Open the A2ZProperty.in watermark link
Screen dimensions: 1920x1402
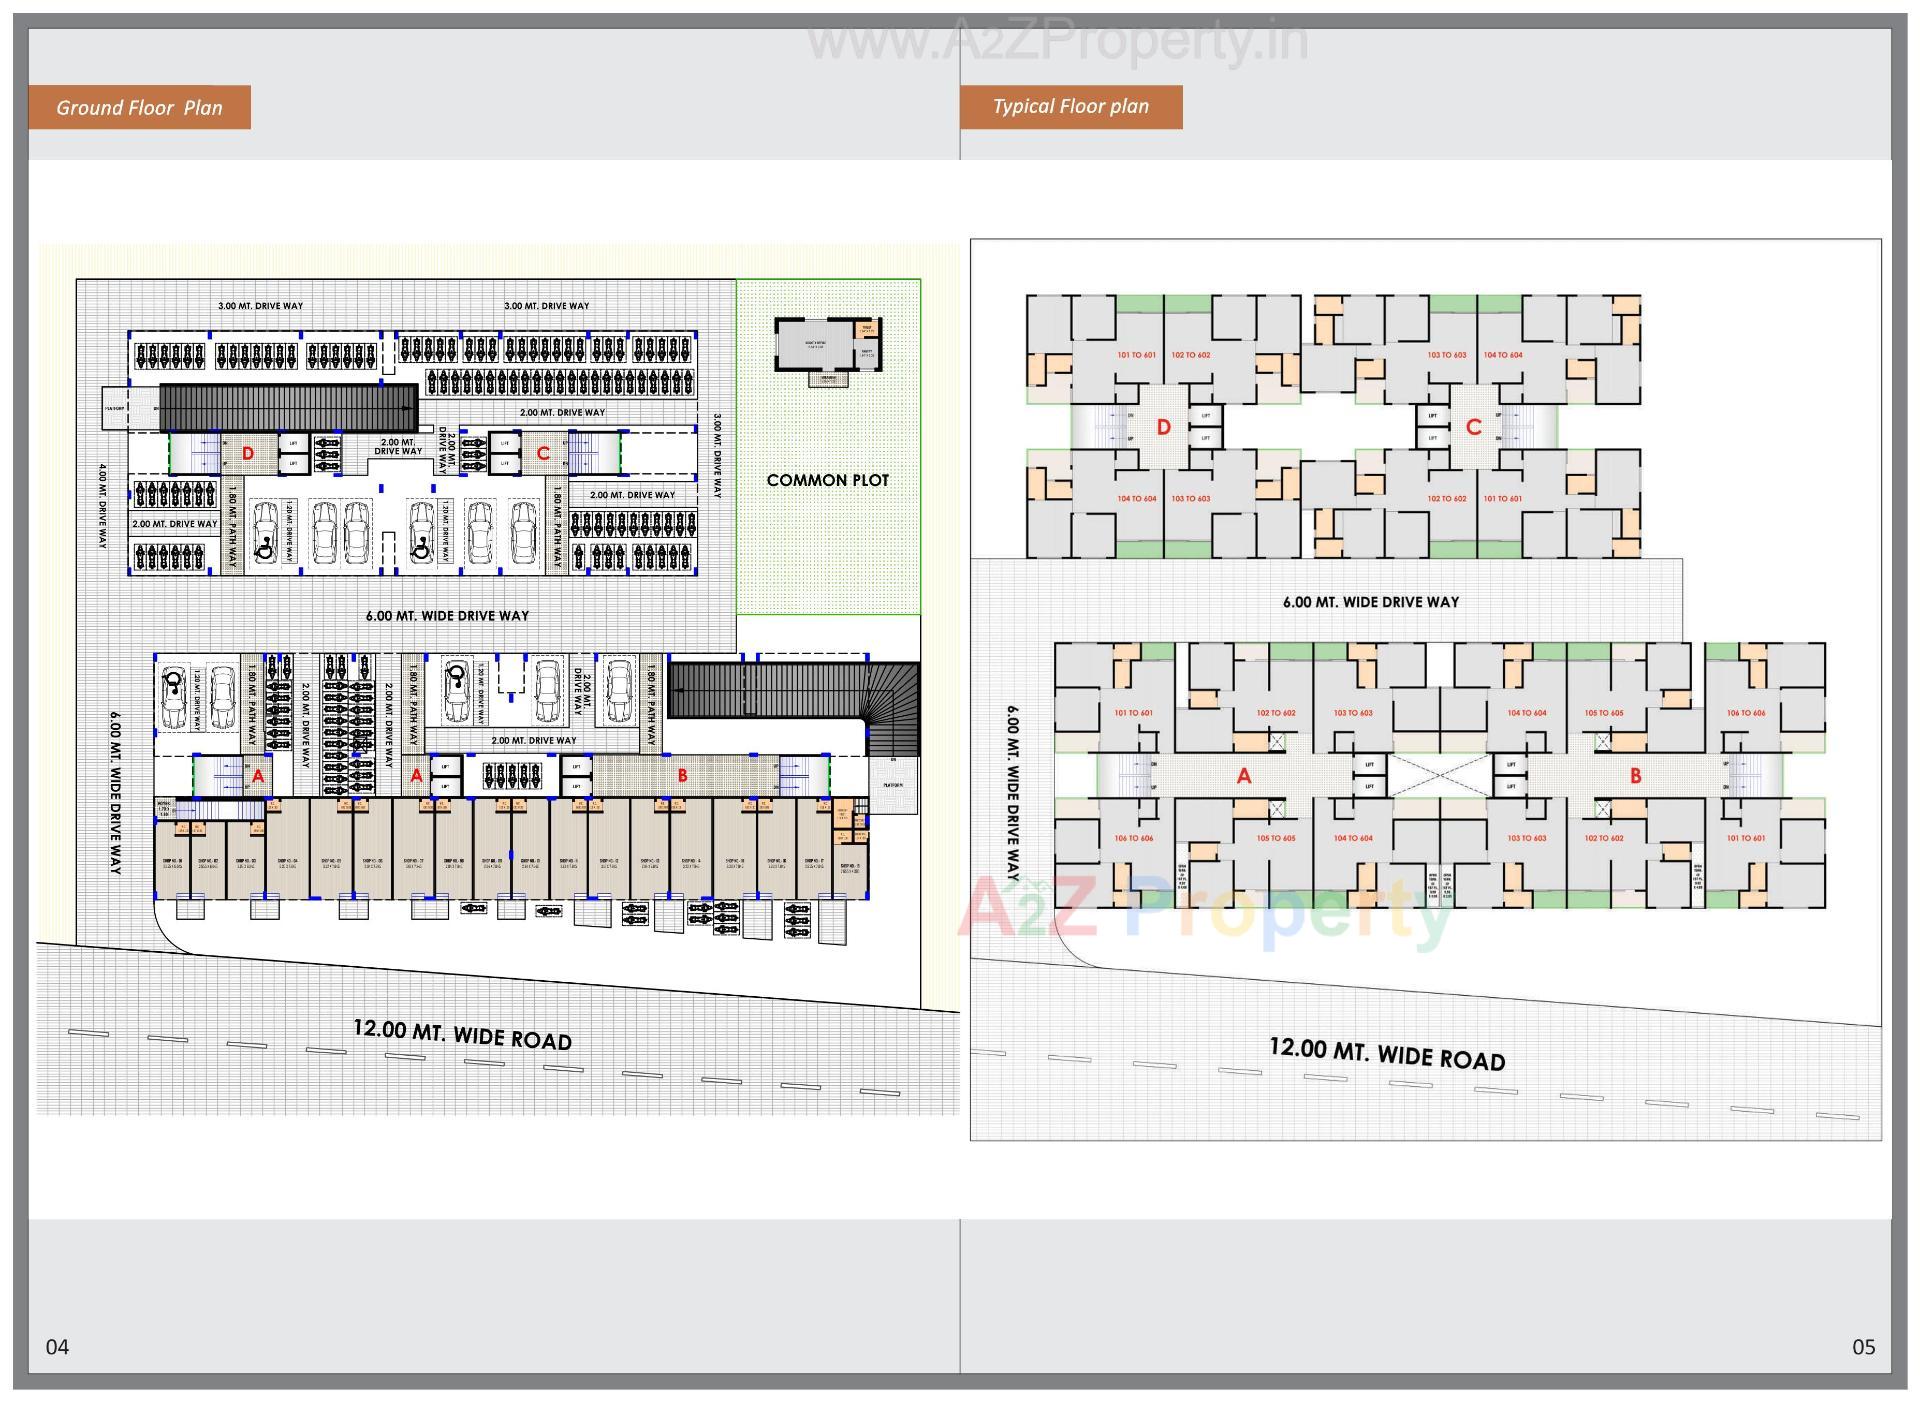click(1060, 40)
